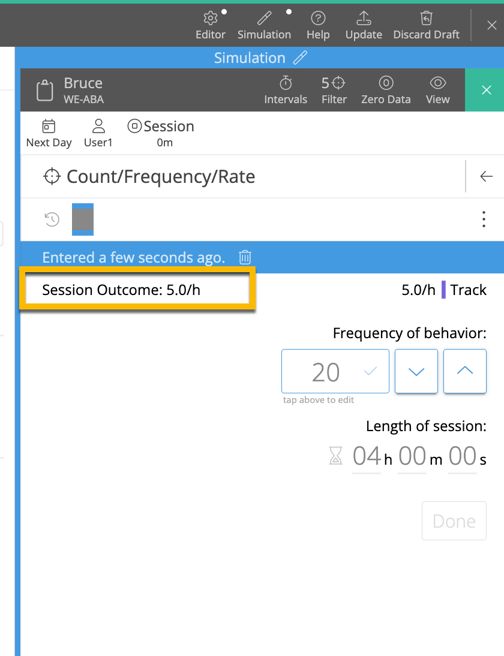504x656 pixels.
Task: Open Intervals stopwatch icon
Action: coord(286,83)
